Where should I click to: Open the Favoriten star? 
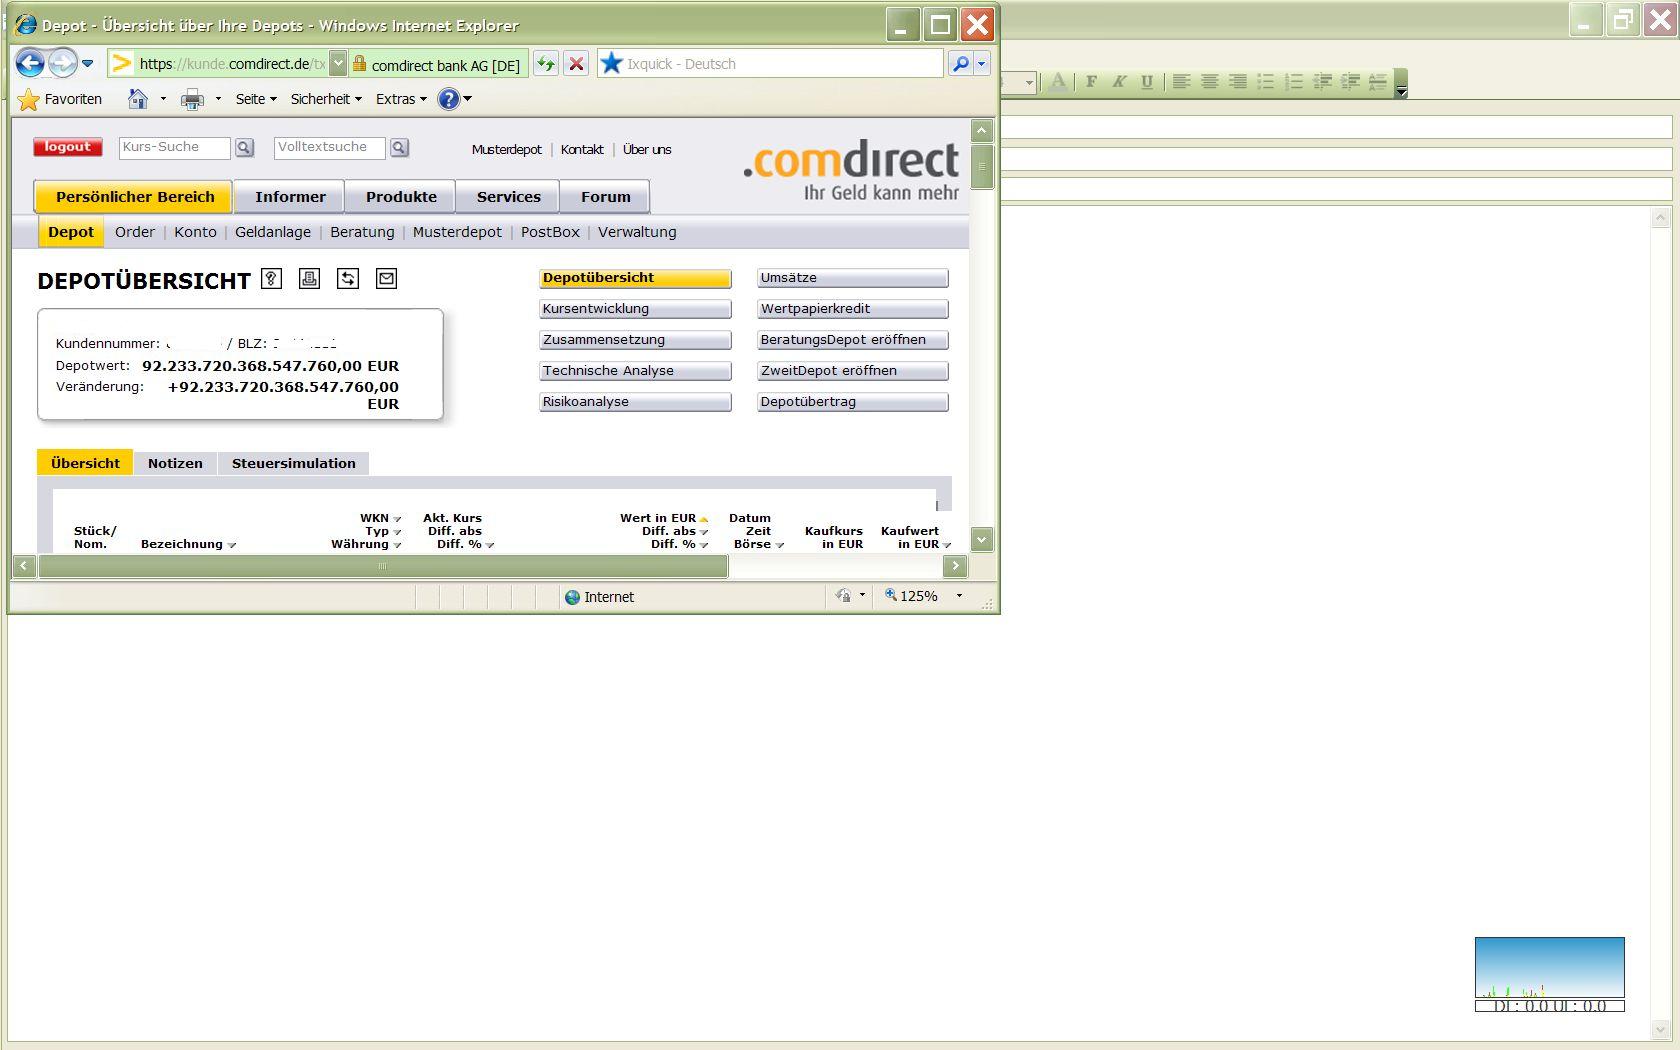tap(29, 99)
